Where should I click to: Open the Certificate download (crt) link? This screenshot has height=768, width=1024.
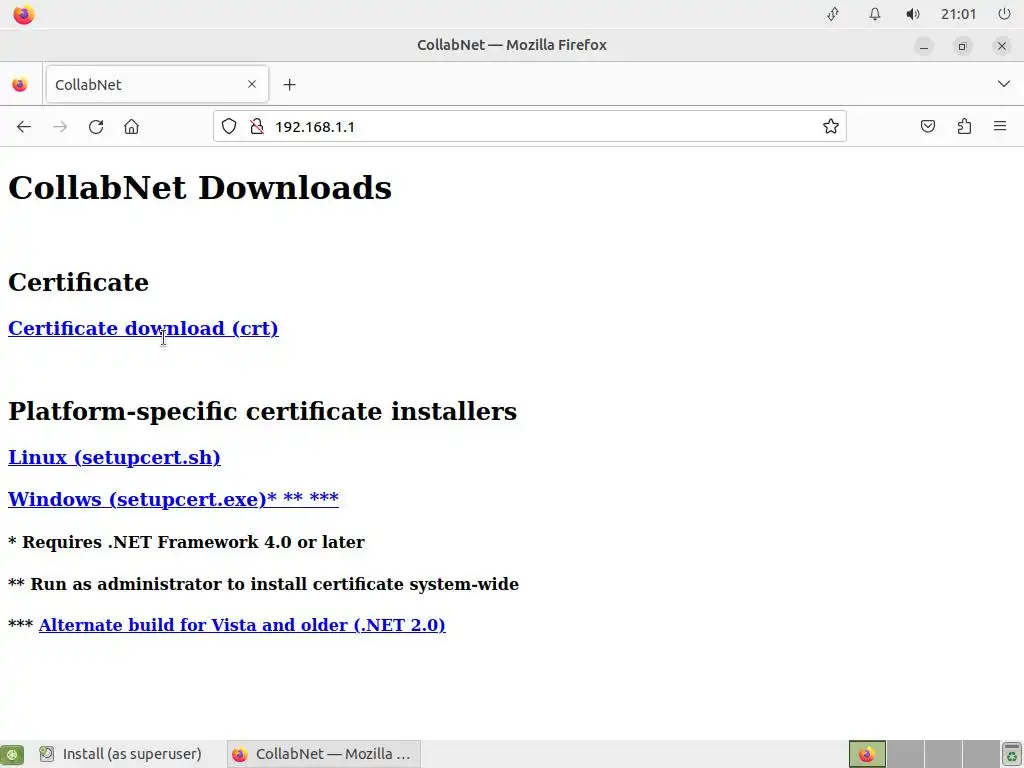(143, 328)
